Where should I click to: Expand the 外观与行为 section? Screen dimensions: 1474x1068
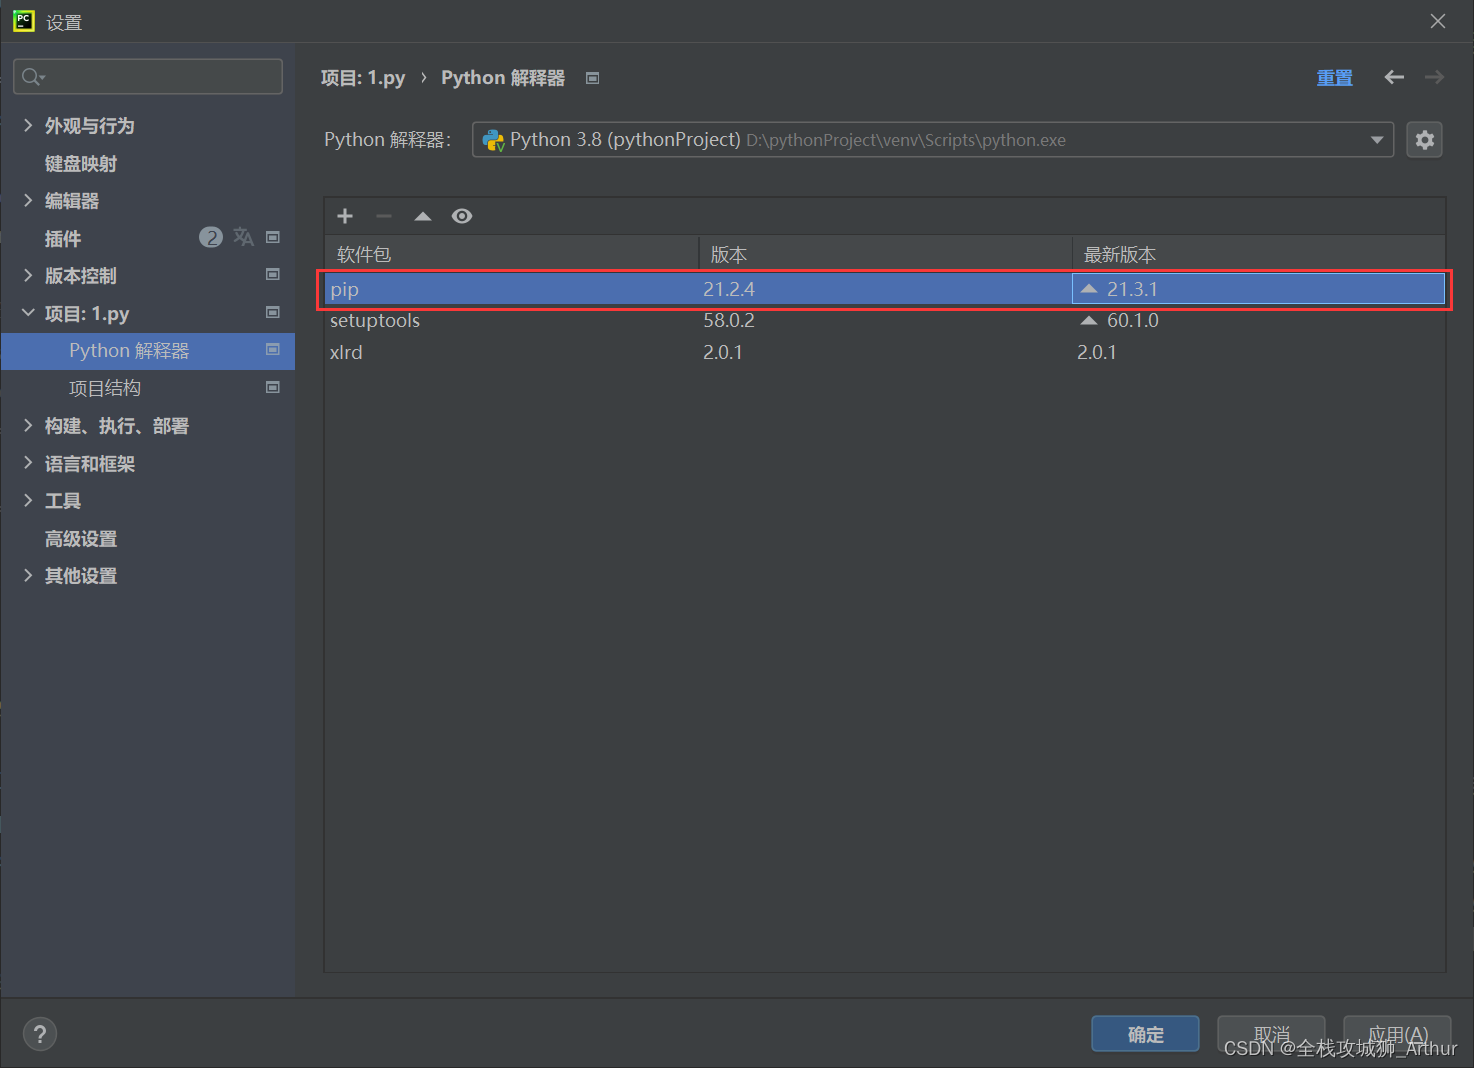(28, 125)
